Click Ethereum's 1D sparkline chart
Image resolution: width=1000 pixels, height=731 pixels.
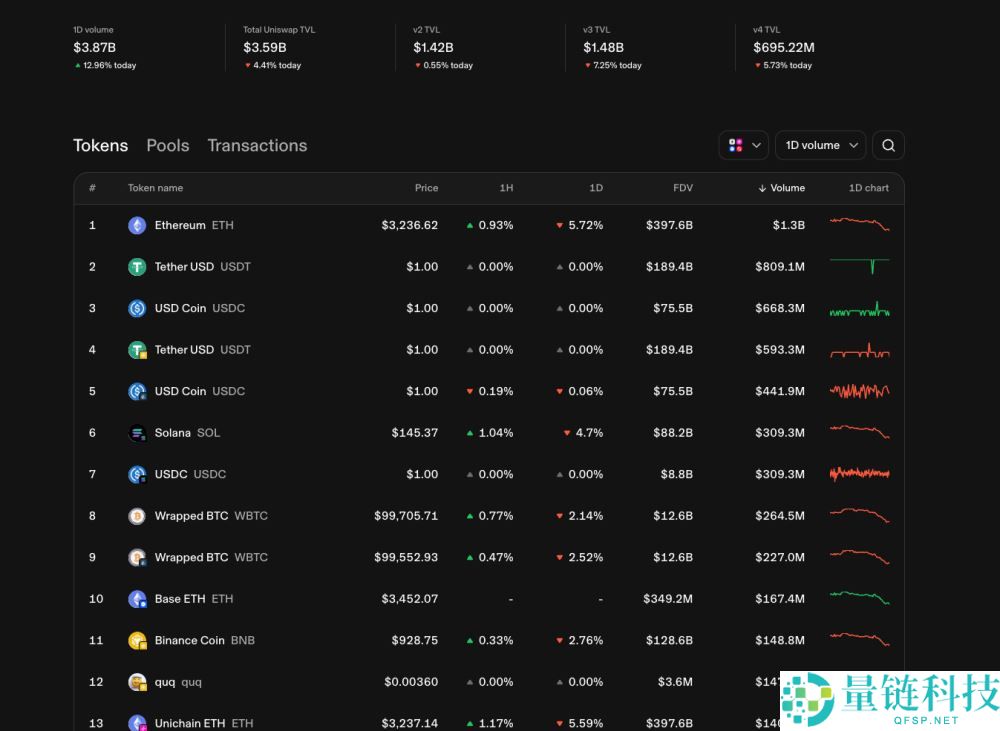tap(859, 225)
